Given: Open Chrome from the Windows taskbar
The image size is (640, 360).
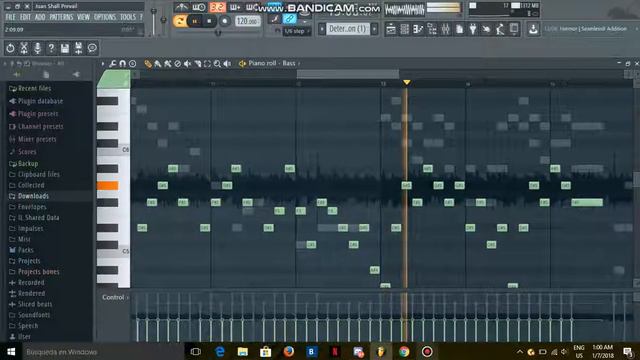Looking at the screenshot, I should (404, 351).
